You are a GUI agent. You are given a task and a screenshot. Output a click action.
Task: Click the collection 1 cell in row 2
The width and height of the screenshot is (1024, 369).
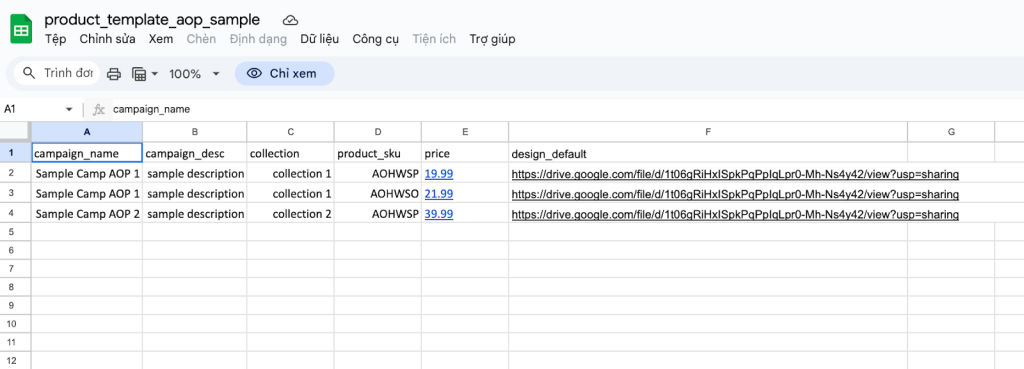pos(291,174)
